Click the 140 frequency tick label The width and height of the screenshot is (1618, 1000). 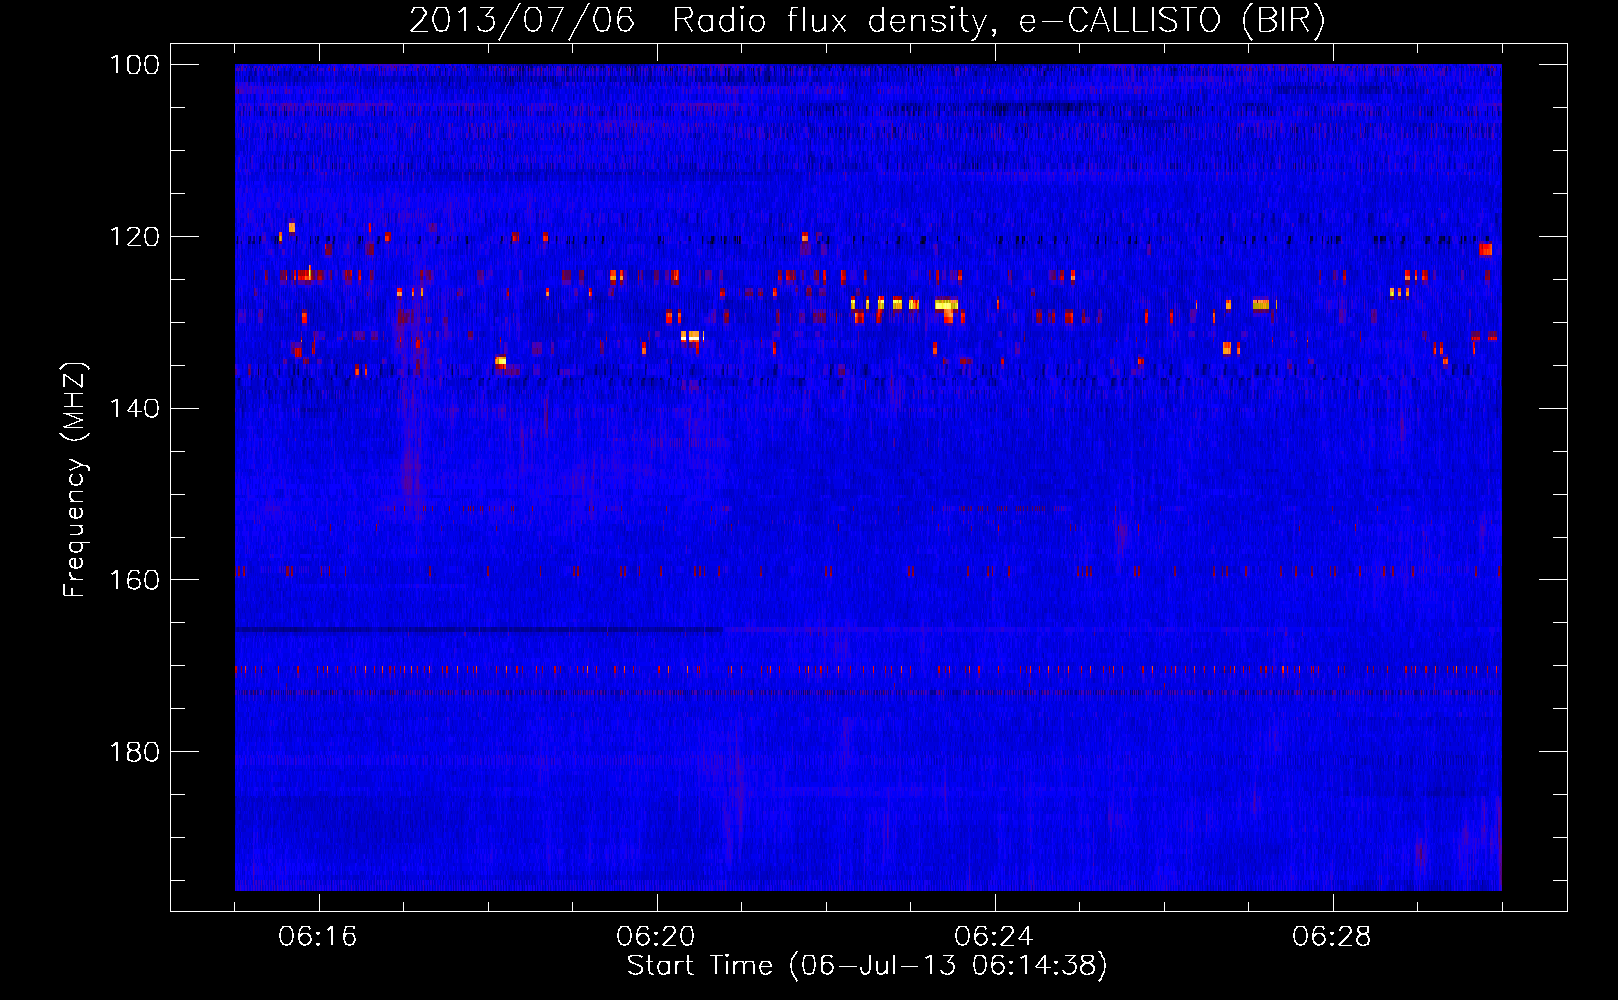[133, 408]
